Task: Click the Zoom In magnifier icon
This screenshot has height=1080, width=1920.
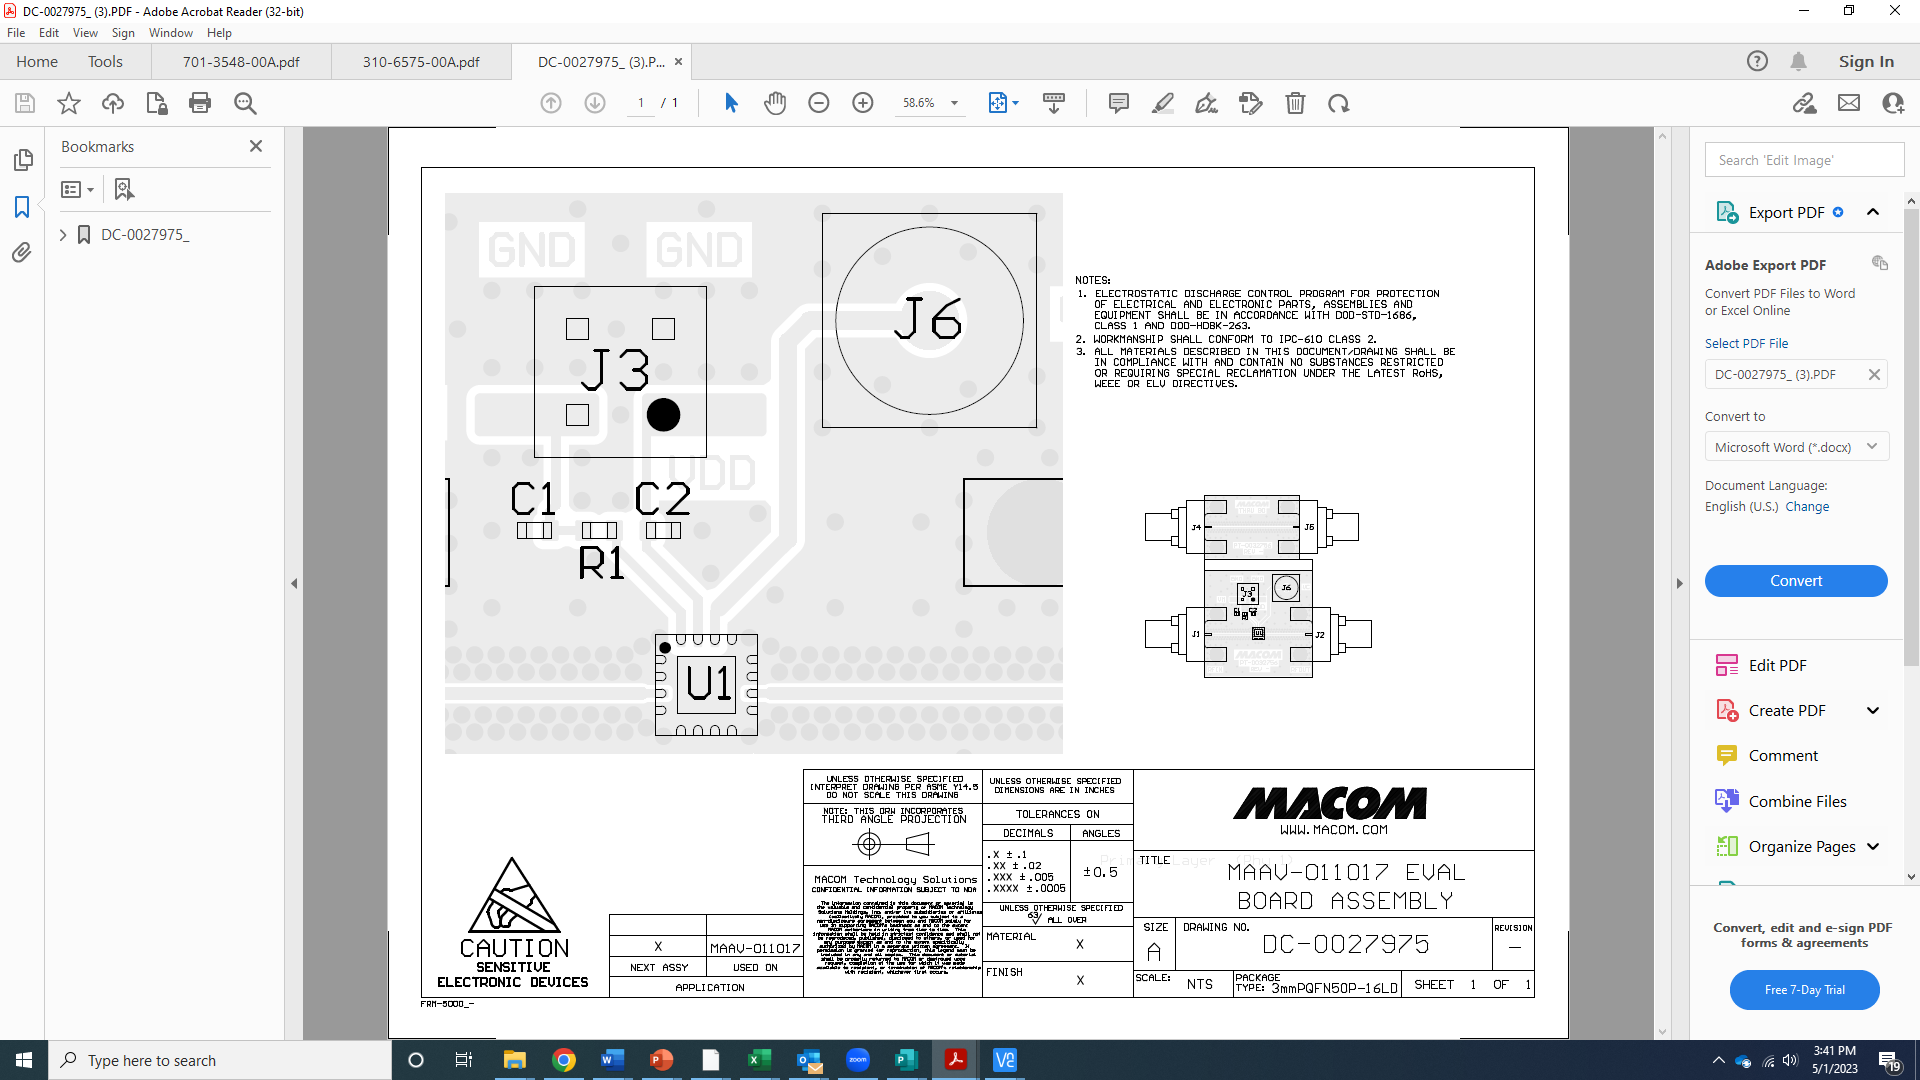Action: coord(863,103)
